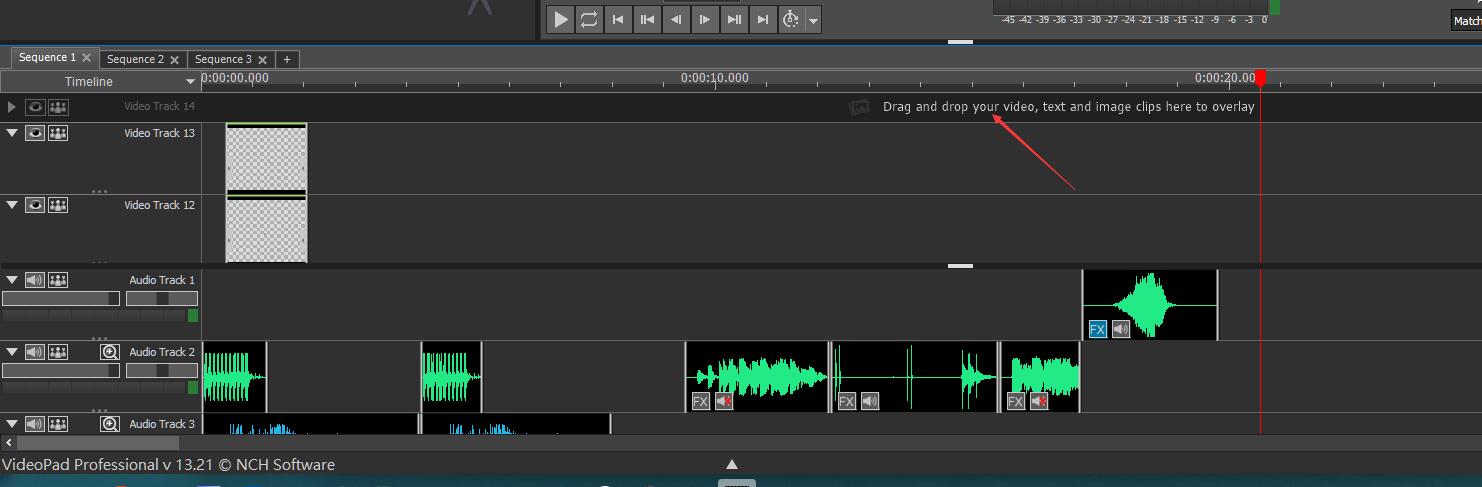
Task: Jump to the start of the sequence
Action: pyautogui.click(x=619, y=19)
